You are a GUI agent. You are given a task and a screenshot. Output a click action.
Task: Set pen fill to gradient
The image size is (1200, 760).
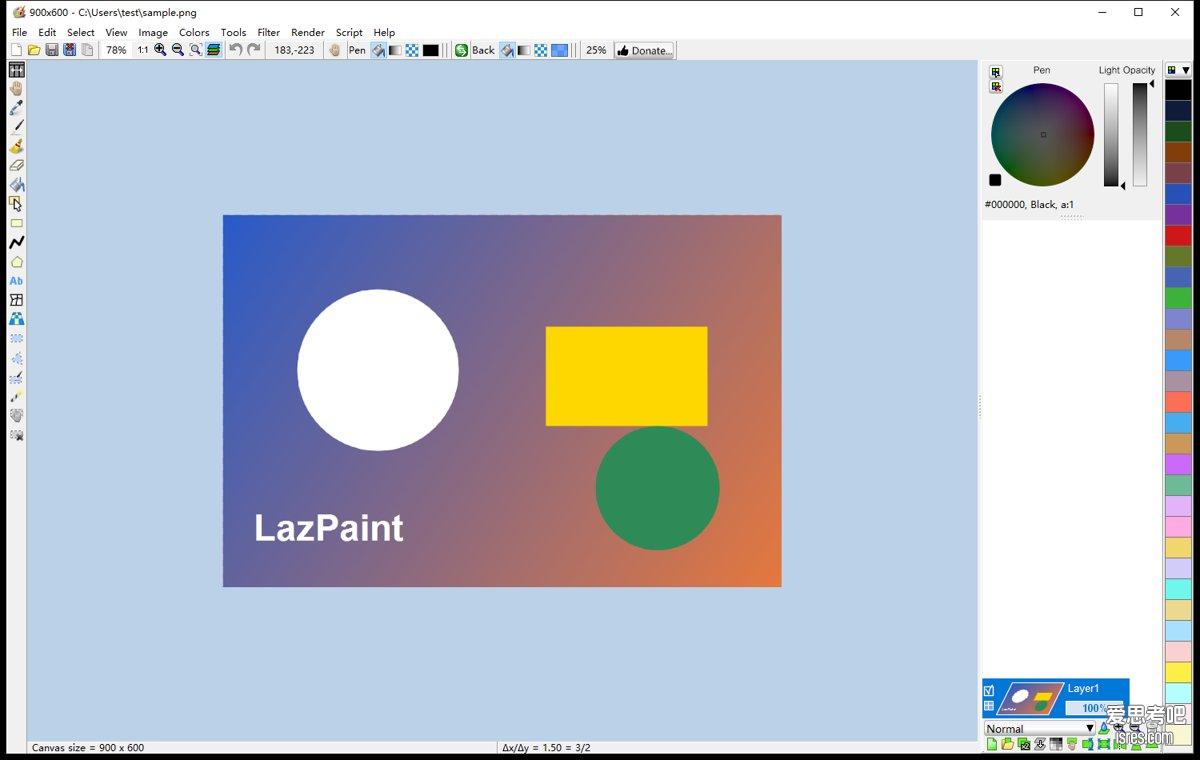(395, 50)
